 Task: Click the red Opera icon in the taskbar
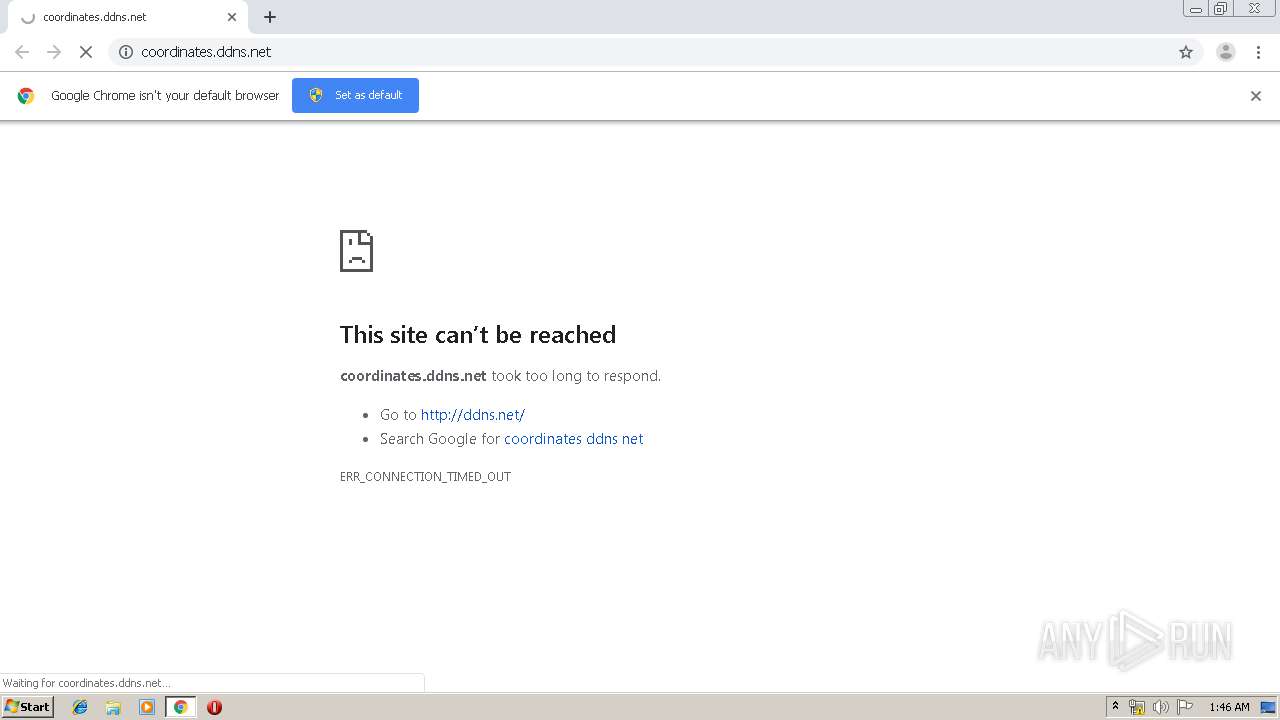coord(214,707)
